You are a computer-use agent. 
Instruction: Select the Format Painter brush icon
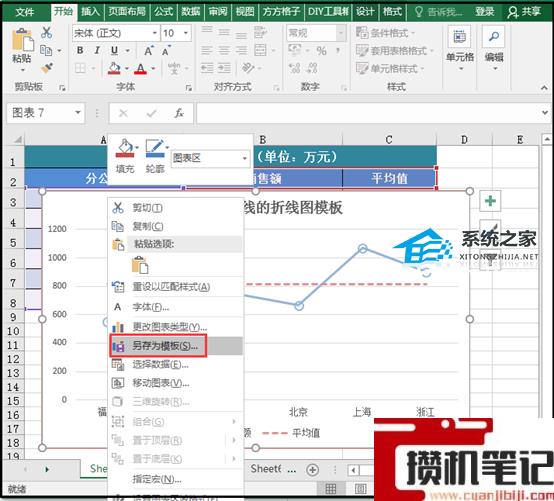pos(47,68)
